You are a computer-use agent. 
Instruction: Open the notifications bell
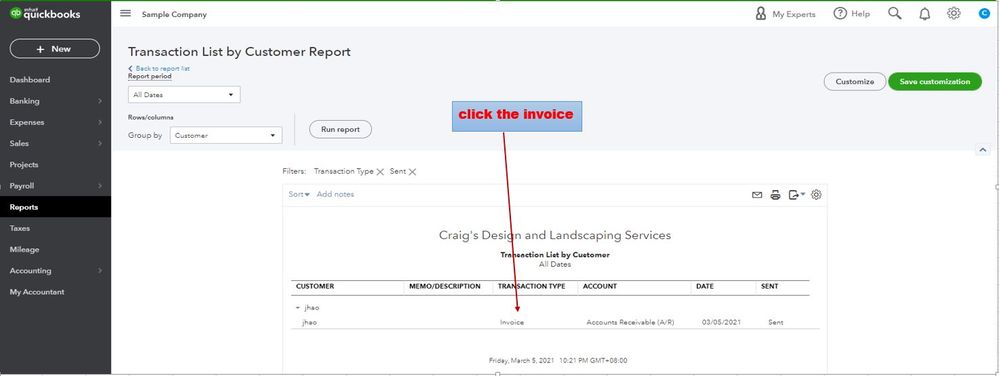point(924,14)
